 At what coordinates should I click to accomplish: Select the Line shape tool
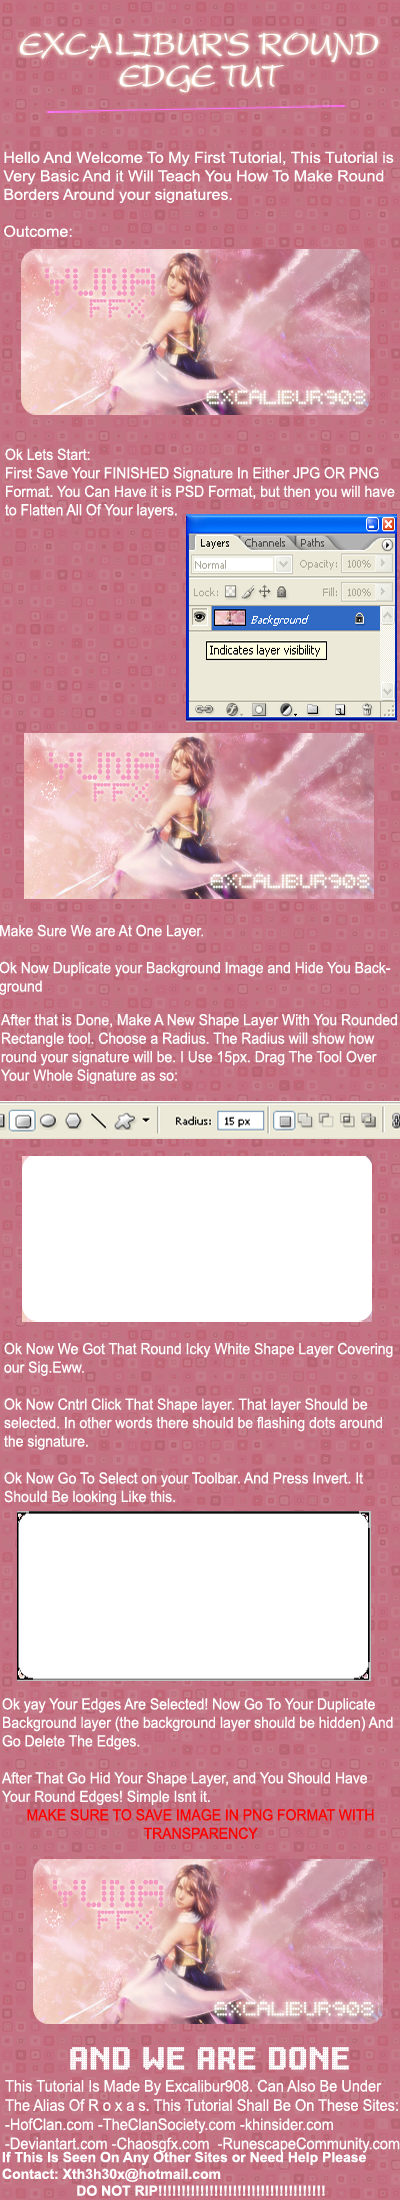(x=98, y=1120)
